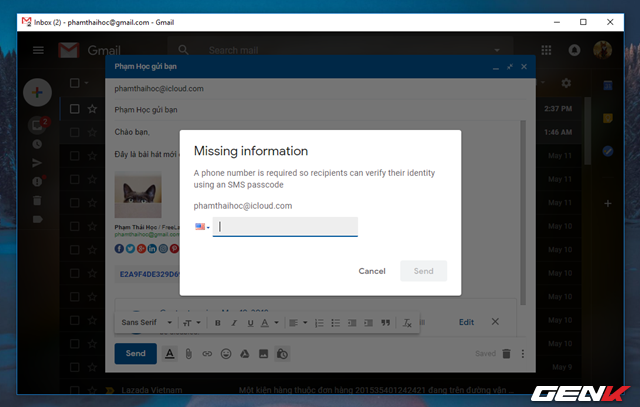Toggle formatting options icon (underlined A)
Image resolution: width=640 pixels, height=407 pixels.
(x=170, y=354)
